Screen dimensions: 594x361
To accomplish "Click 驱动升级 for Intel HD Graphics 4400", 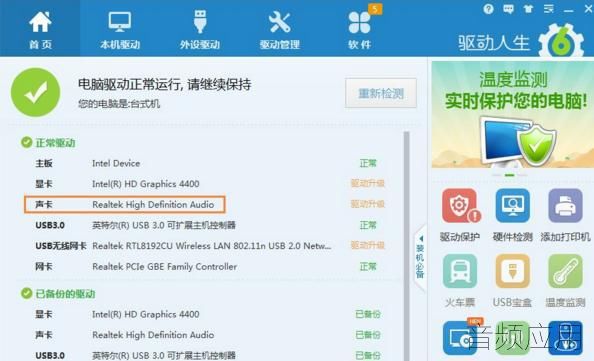I will (x=368, y=184).
